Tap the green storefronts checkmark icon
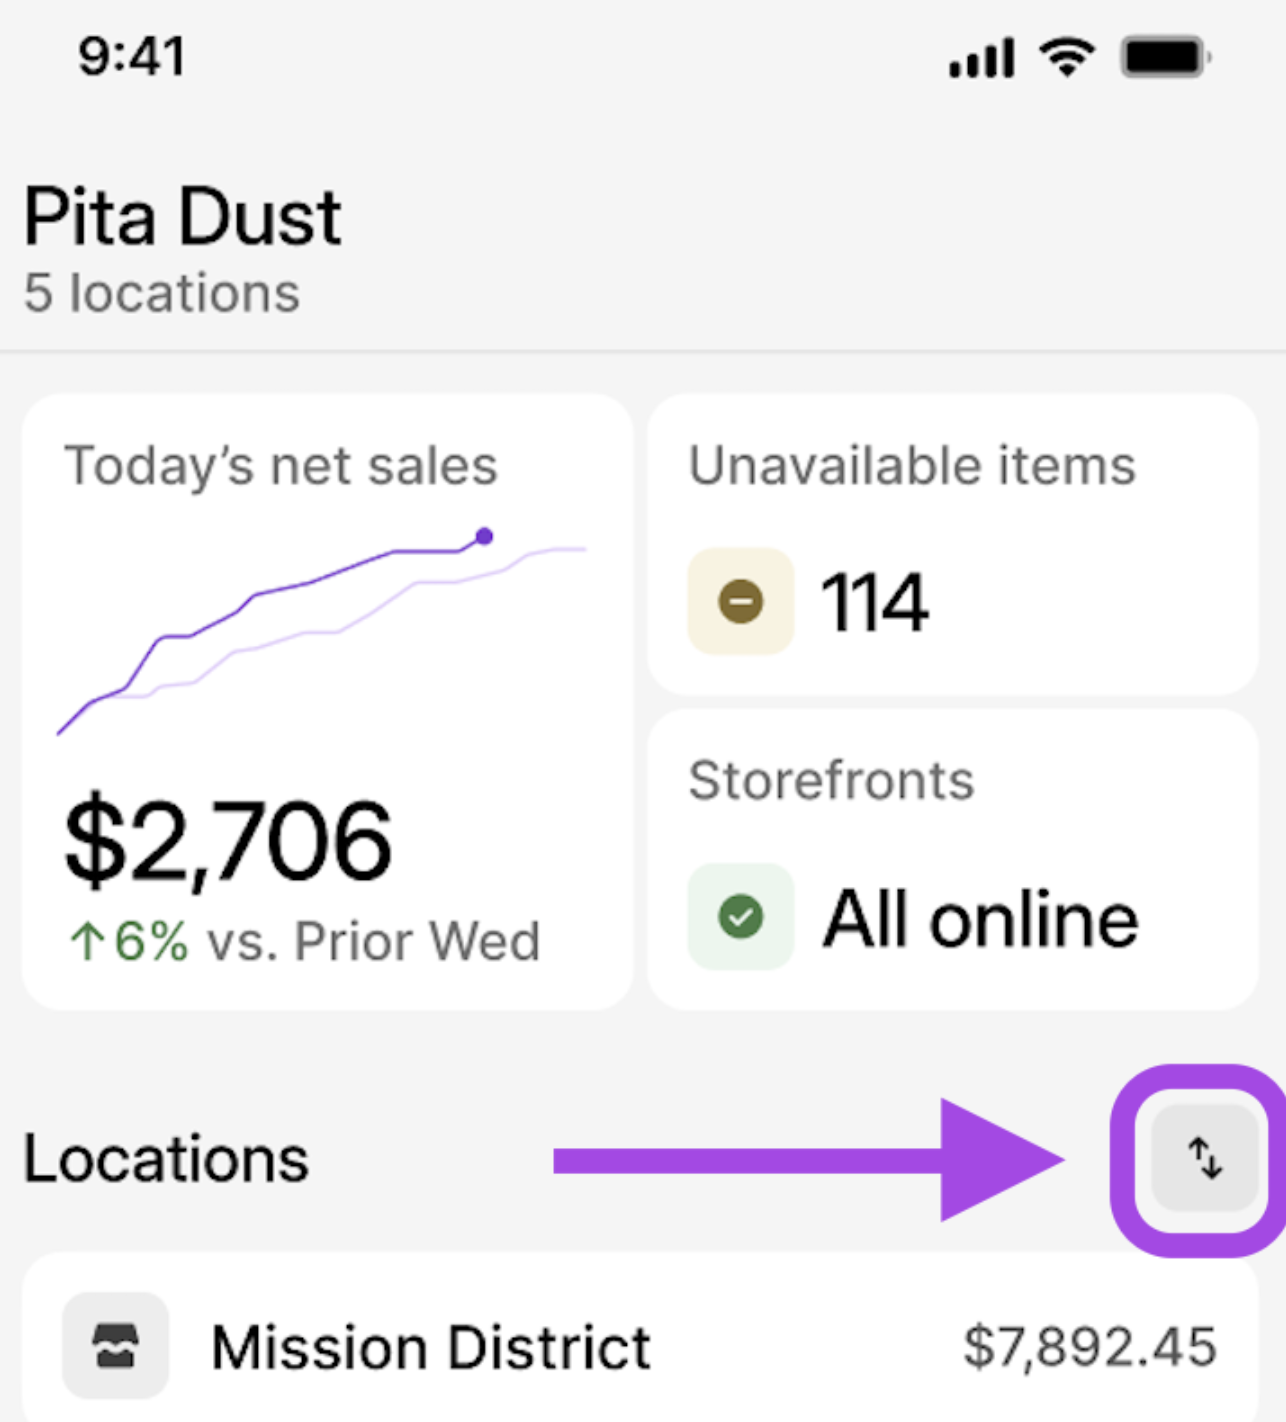1286x1422 pixels. click(x=741, y=916)
